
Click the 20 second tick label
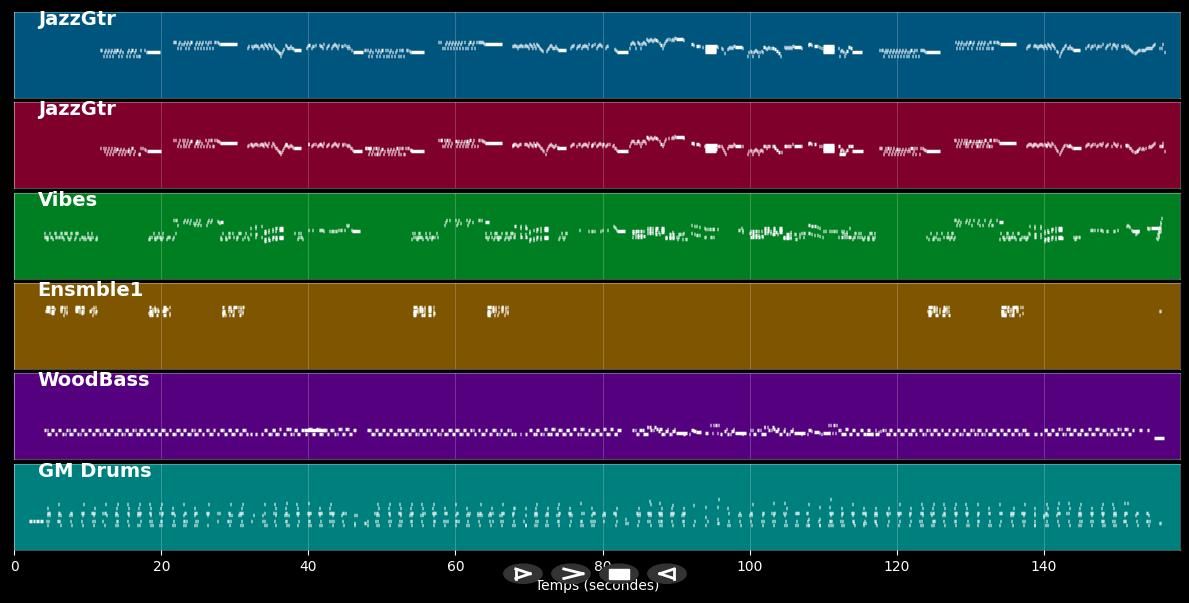point(161,567)
